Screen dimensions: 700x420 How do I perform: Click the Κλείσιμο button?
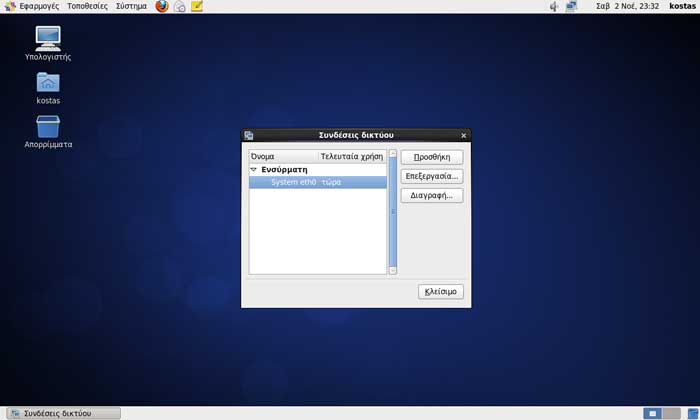pos(441,291)
